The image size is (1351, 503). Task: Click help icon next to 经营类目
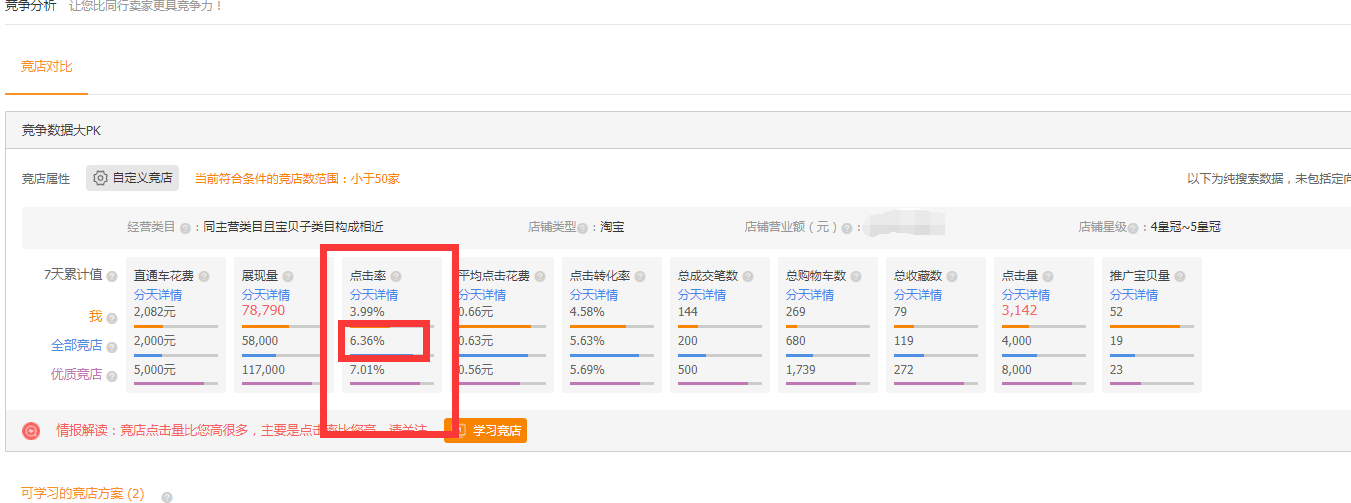tap(185, 228)
